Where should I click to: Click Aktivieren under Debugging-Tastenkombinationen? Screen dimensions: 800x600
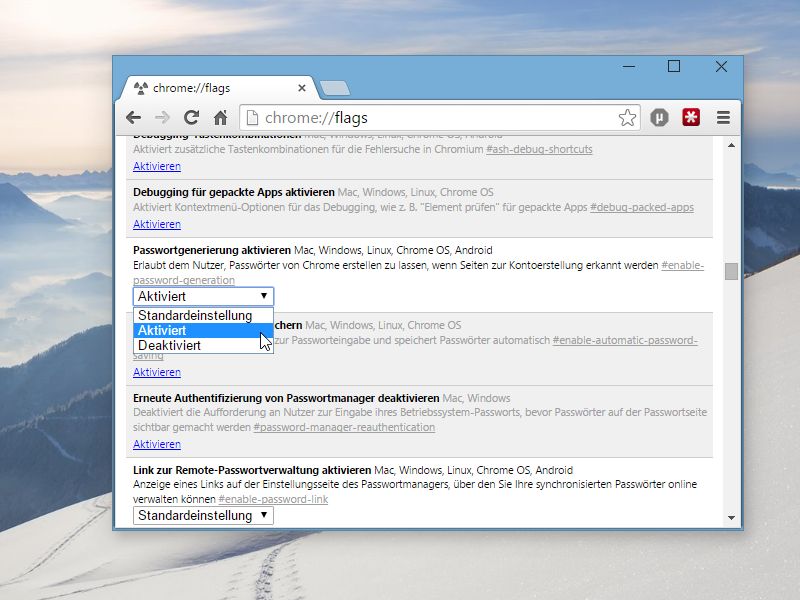(157, 166)
